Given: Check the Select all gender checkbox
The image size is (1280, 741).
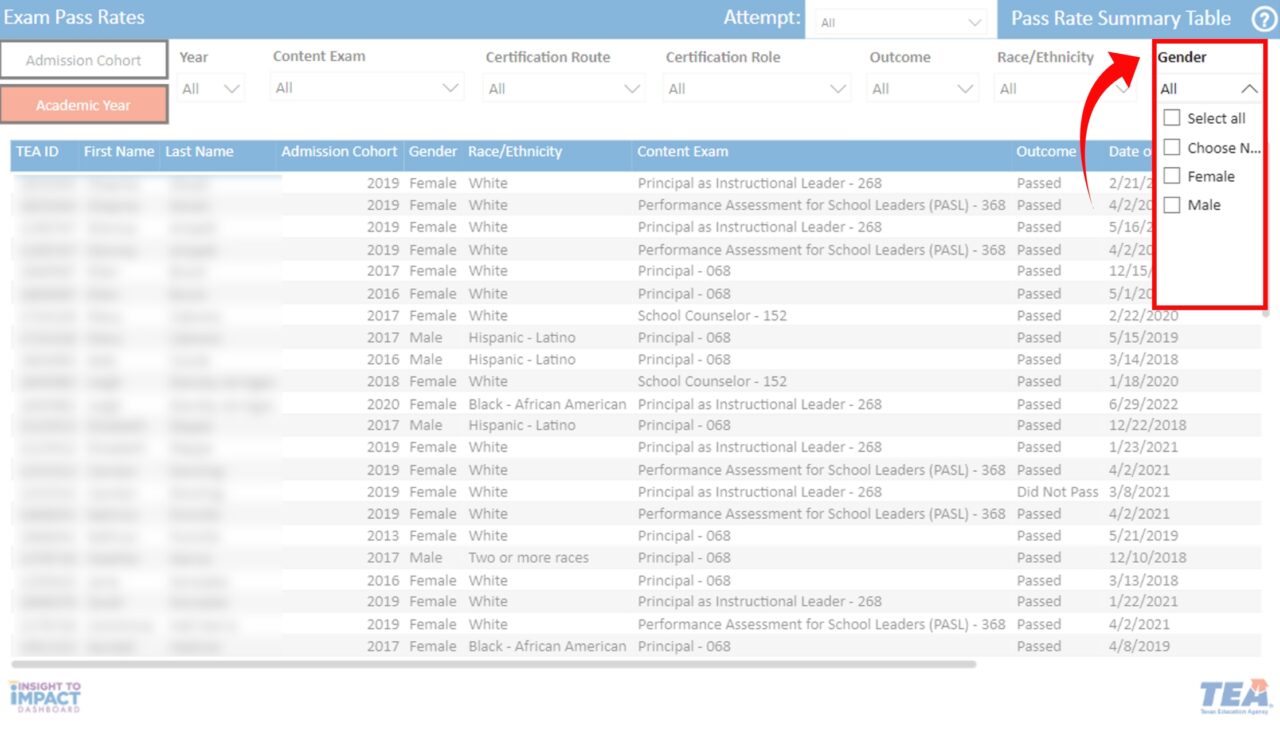Looking at the screenshot, I should 1172,118.
